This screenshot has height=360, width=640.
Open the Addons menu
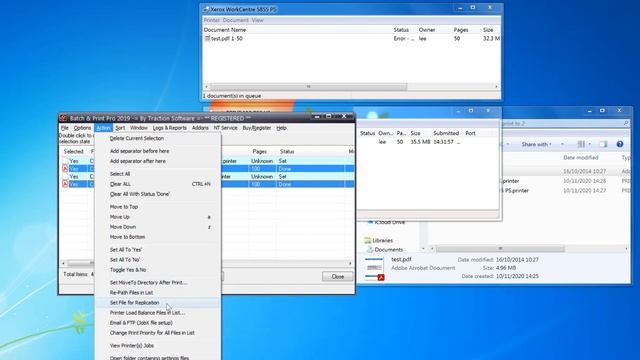[x=200, y=128]
